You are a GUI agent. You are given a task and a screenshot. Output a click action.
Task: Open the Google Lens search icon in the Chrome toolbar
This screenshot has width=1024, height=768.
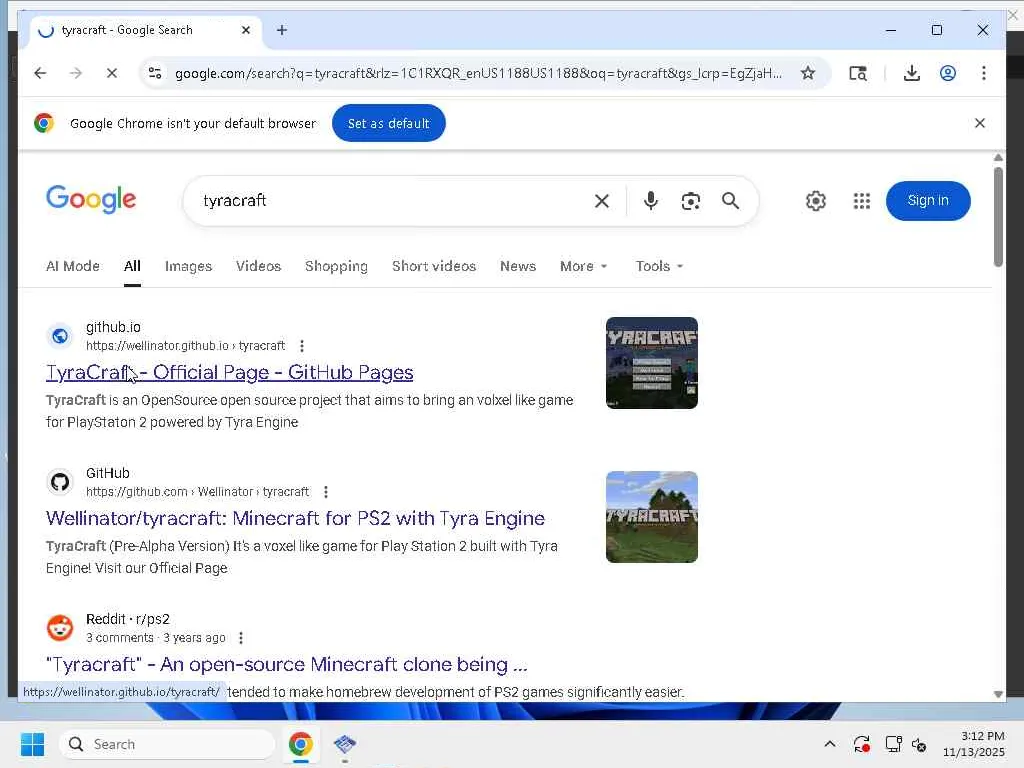click(x=858, y=73)
